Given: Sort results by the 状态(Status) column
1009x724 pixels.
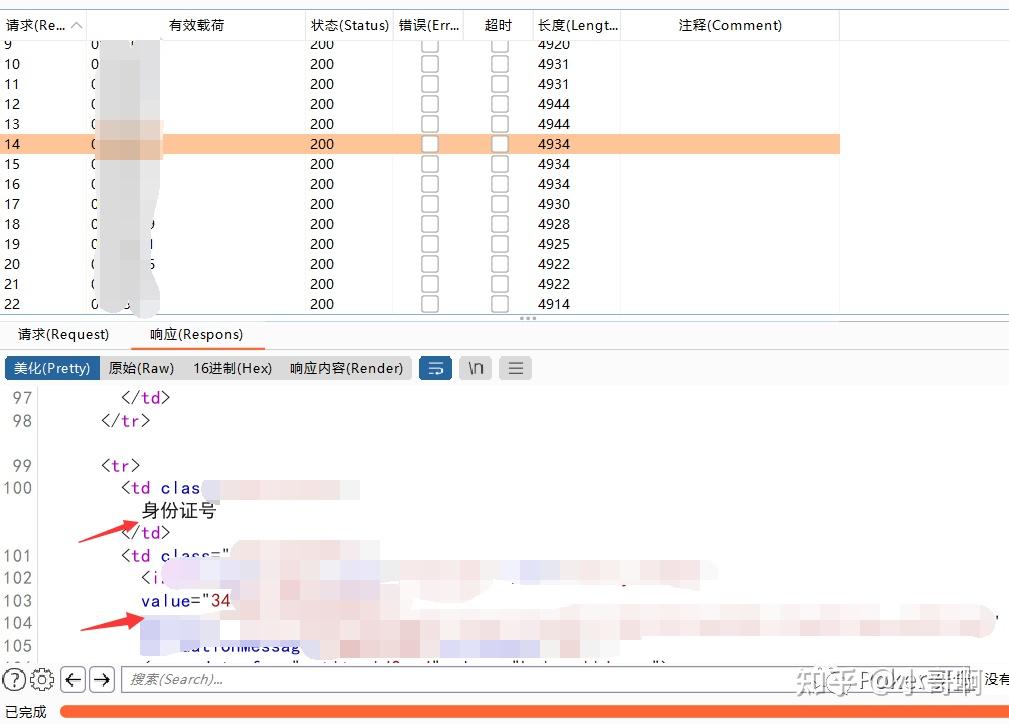Looking at the screenshot, I should (x=349, y=25).
